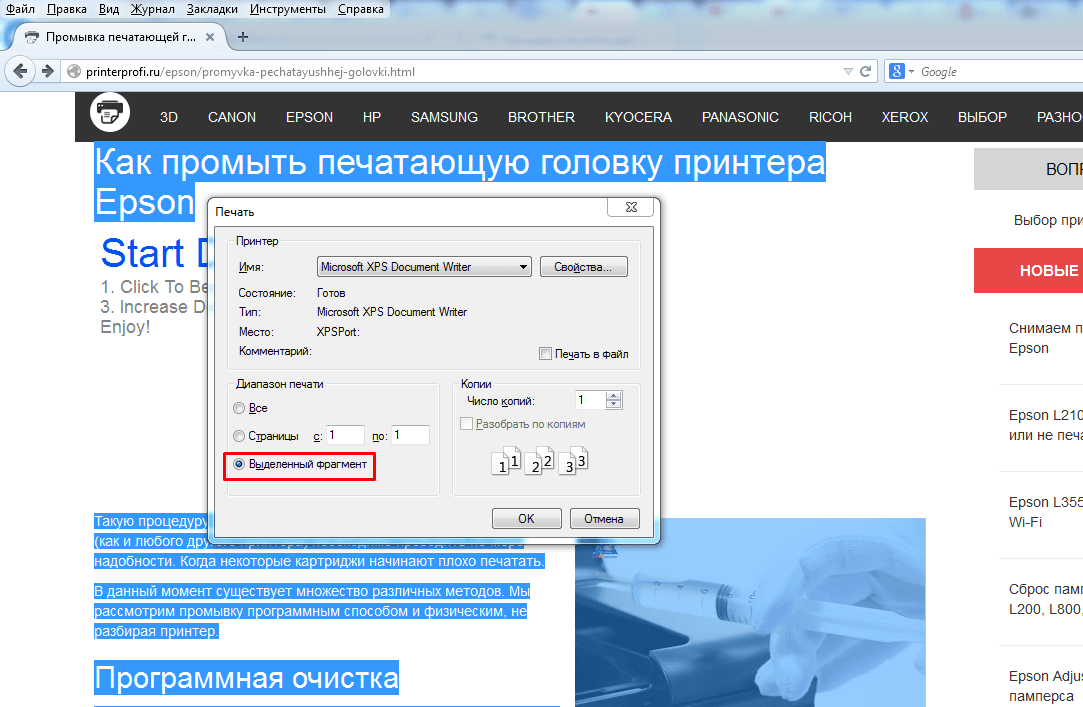Open the Epson L355 sidebar article link
This screenshot has width=1083, height=707.
1046,512
